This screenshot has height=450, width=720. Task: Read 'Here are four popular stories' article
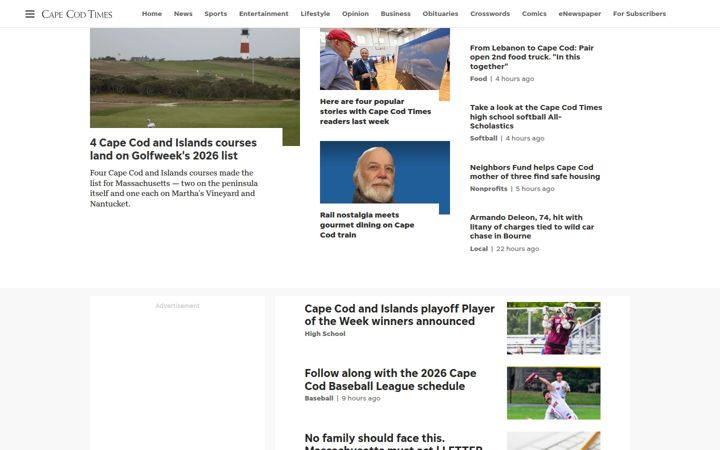tap(375, 112)
